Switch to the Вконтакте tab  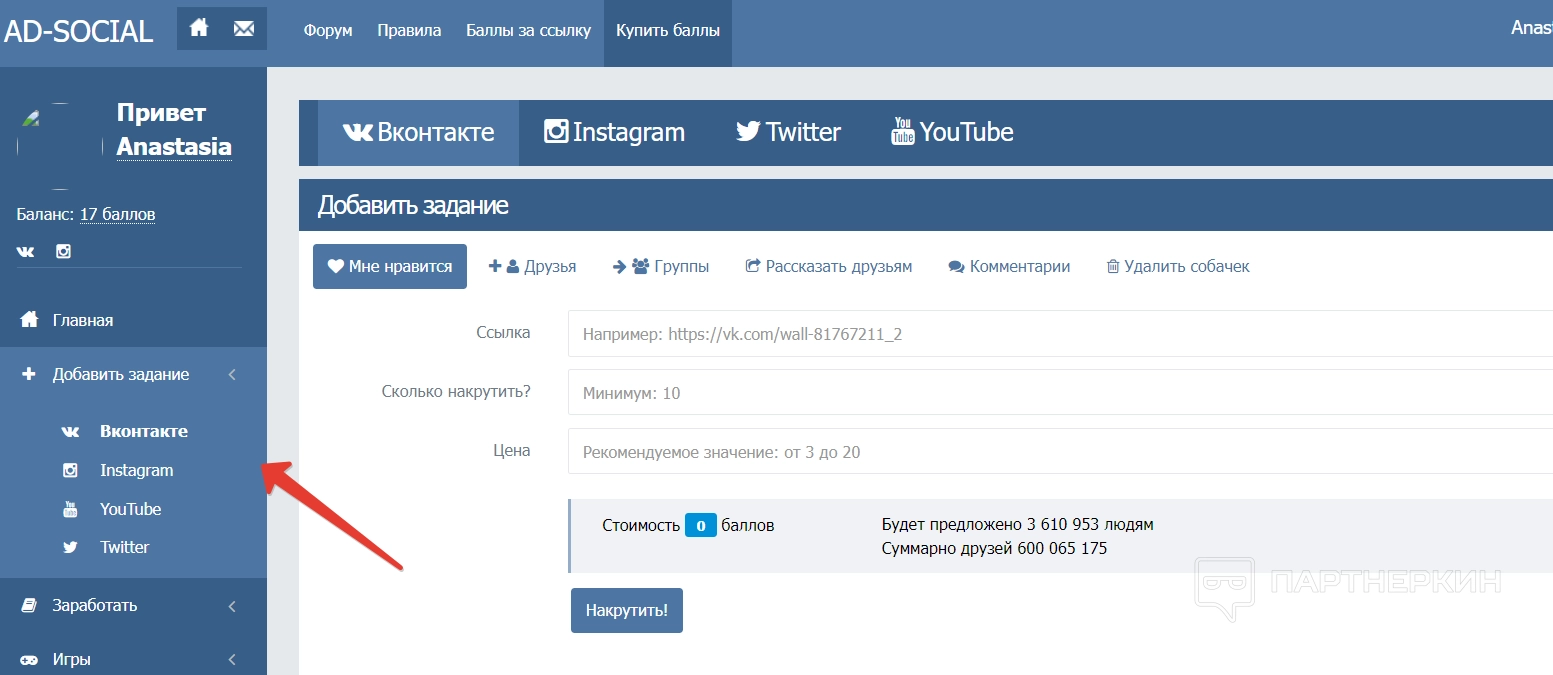point(418,132)
